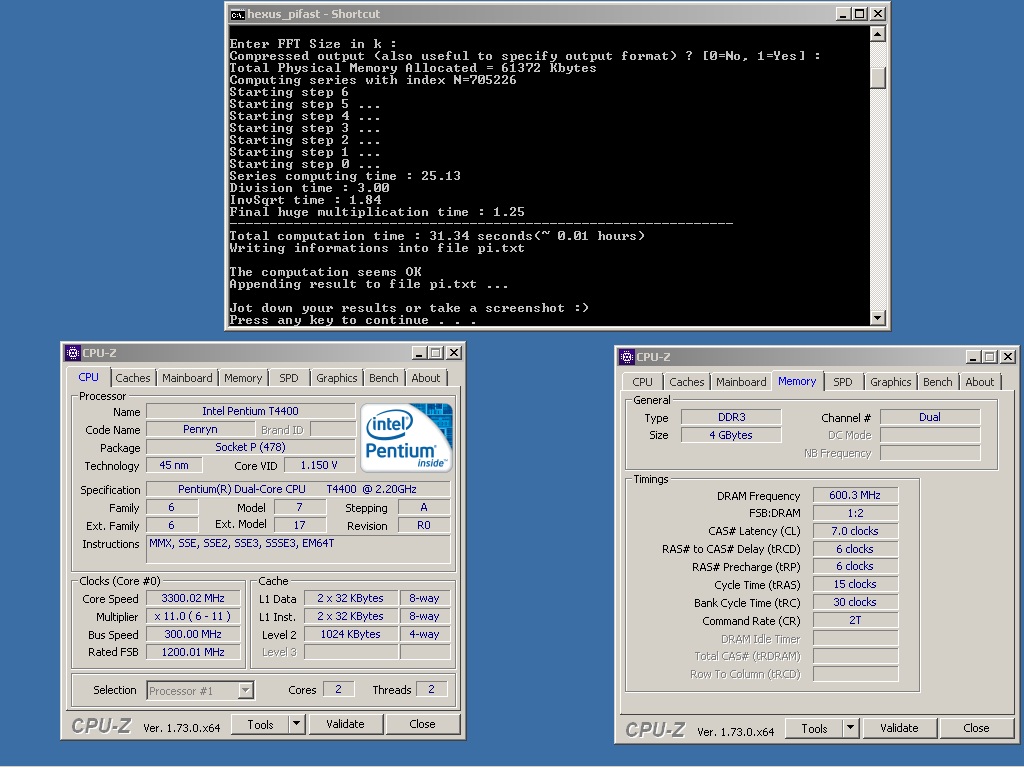Image resolution: width=1024 pixels, height=768 pixels.
Task: Click the Code Name value Penryn
Action: 200,429
